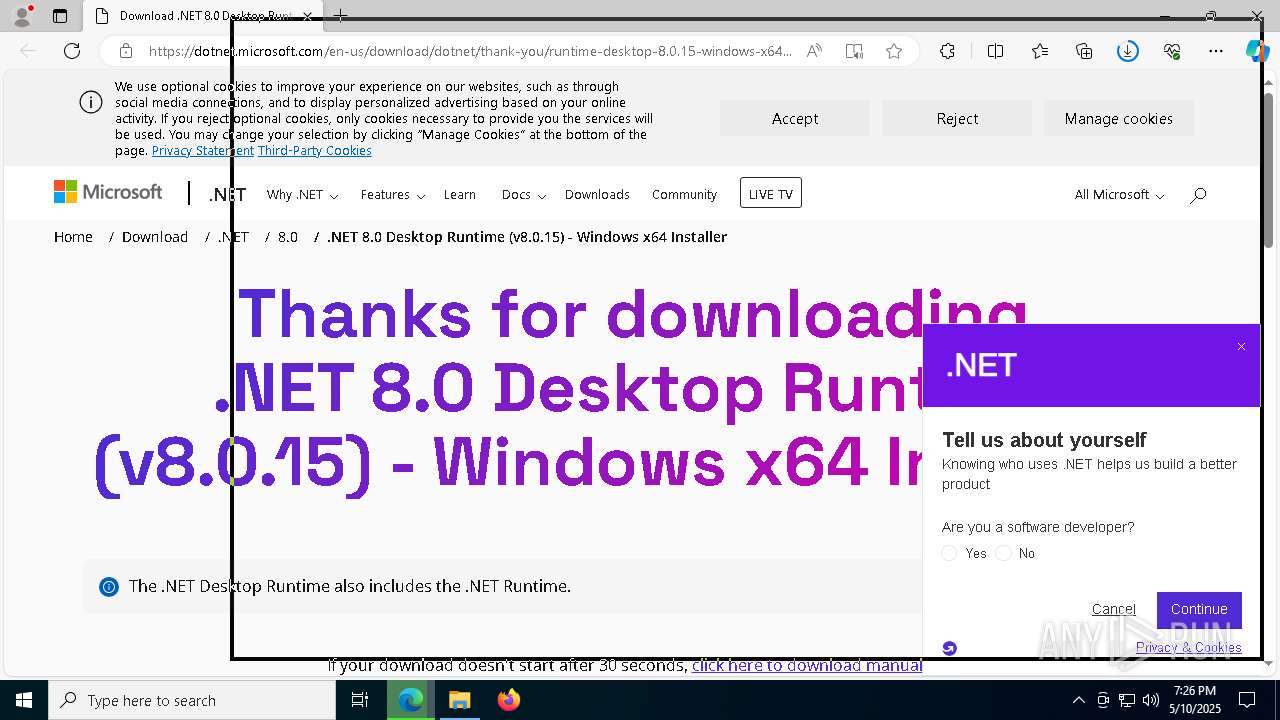Go to .NET home link in header
Viewport: 1280px width, 720px height.
pos(227,194)
